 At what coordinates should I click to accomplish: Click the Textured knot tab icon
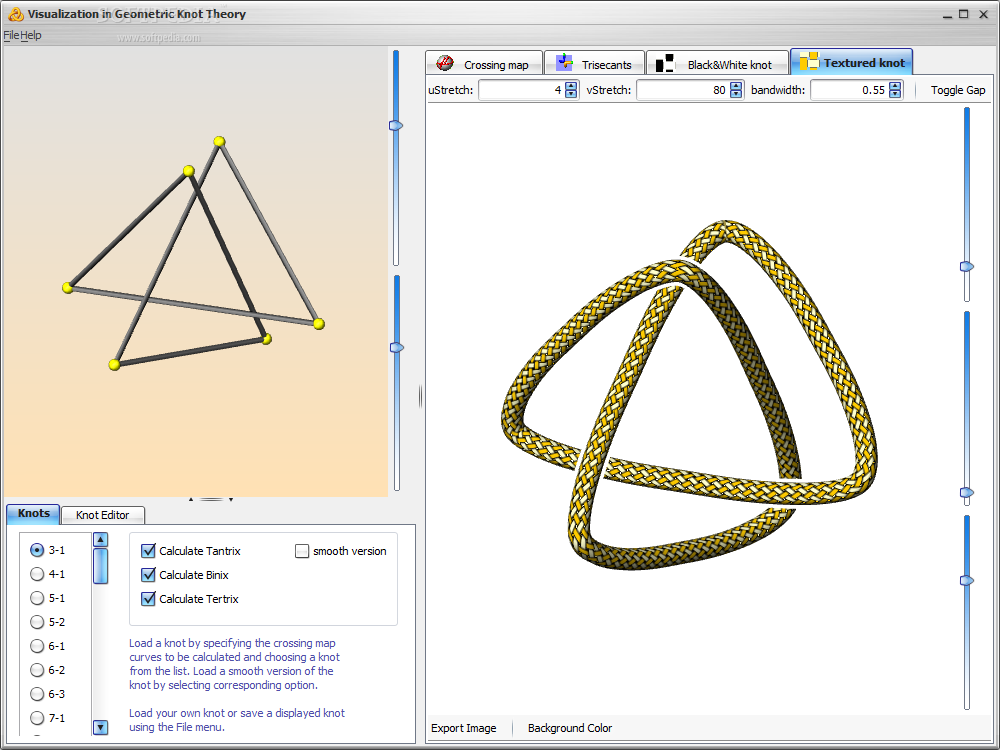coord(809,61)
